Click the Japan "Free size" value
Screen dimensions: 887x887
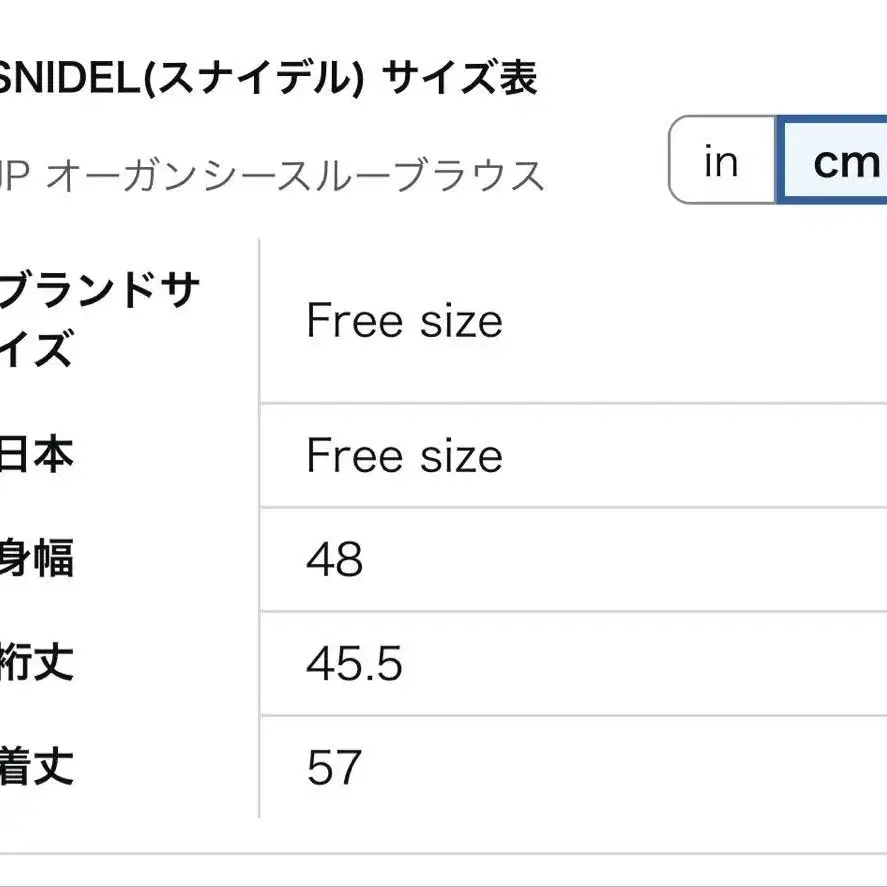(x=404, y=456)
